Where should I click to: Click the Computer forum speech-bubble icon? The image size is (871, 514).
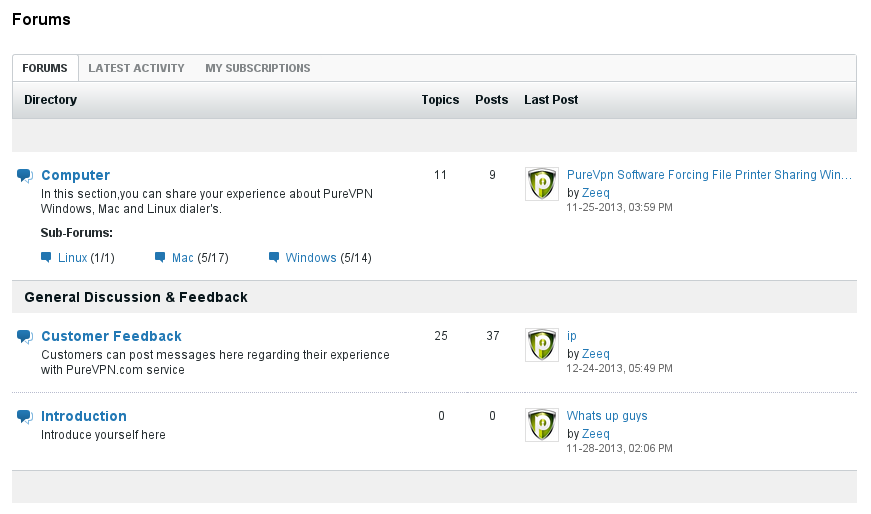pos(25,176)
